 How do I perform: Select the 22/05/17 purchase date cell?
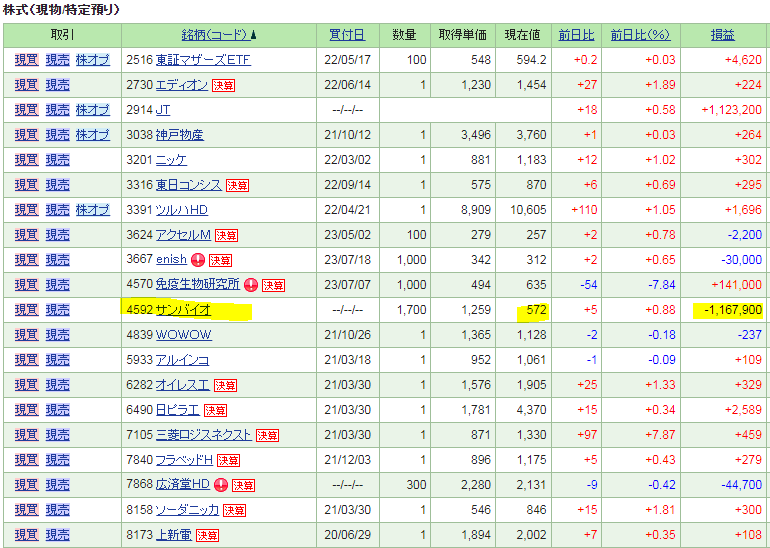pyautogui.click(x=348, y=60)
